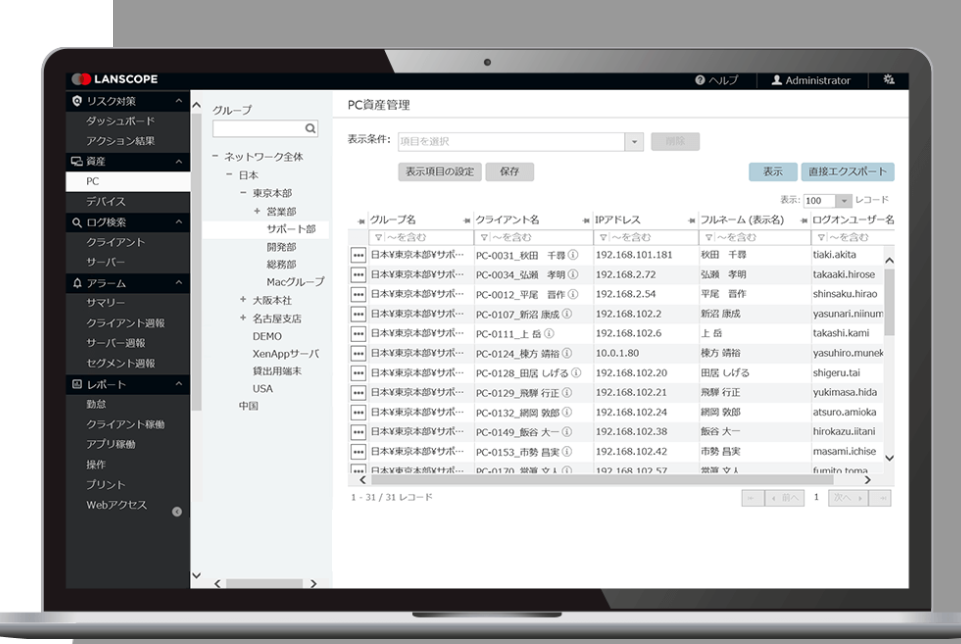The width and height of the screenshot is (961, 644).
Task: Click the 直接エクスポート button
Action: [x=846, y=172]
